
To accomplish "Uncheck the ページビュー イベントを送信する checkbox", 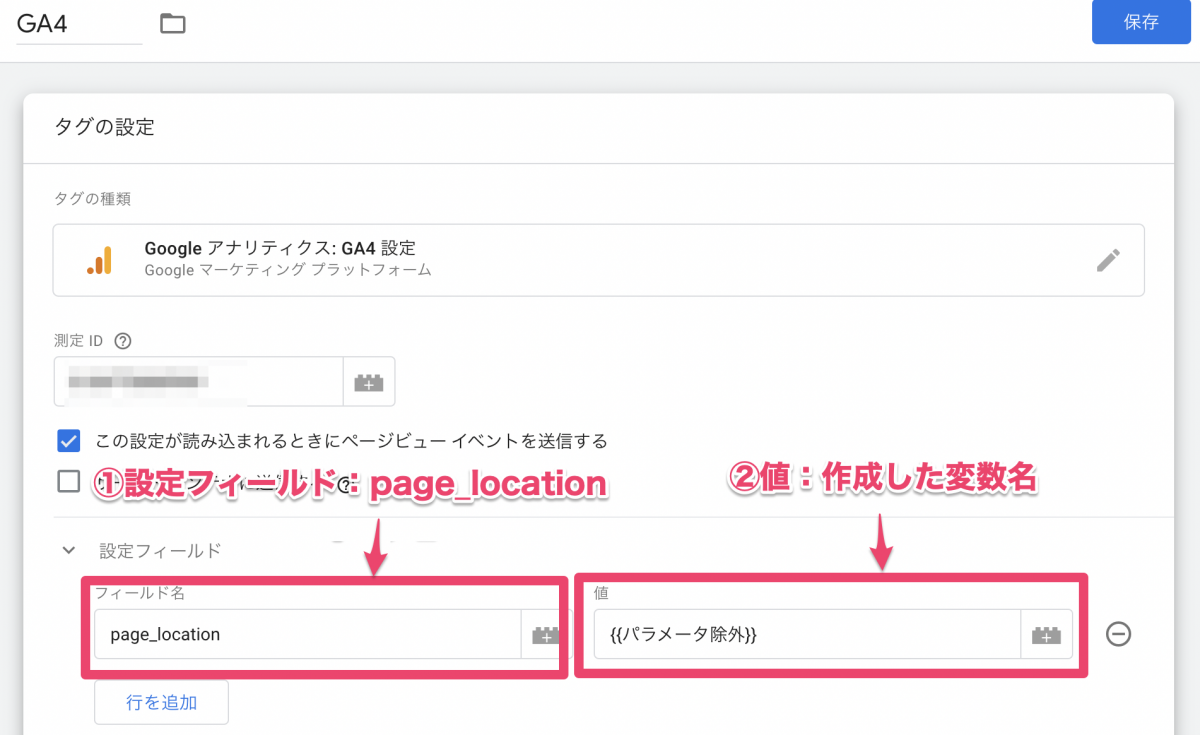I will 69,441.
